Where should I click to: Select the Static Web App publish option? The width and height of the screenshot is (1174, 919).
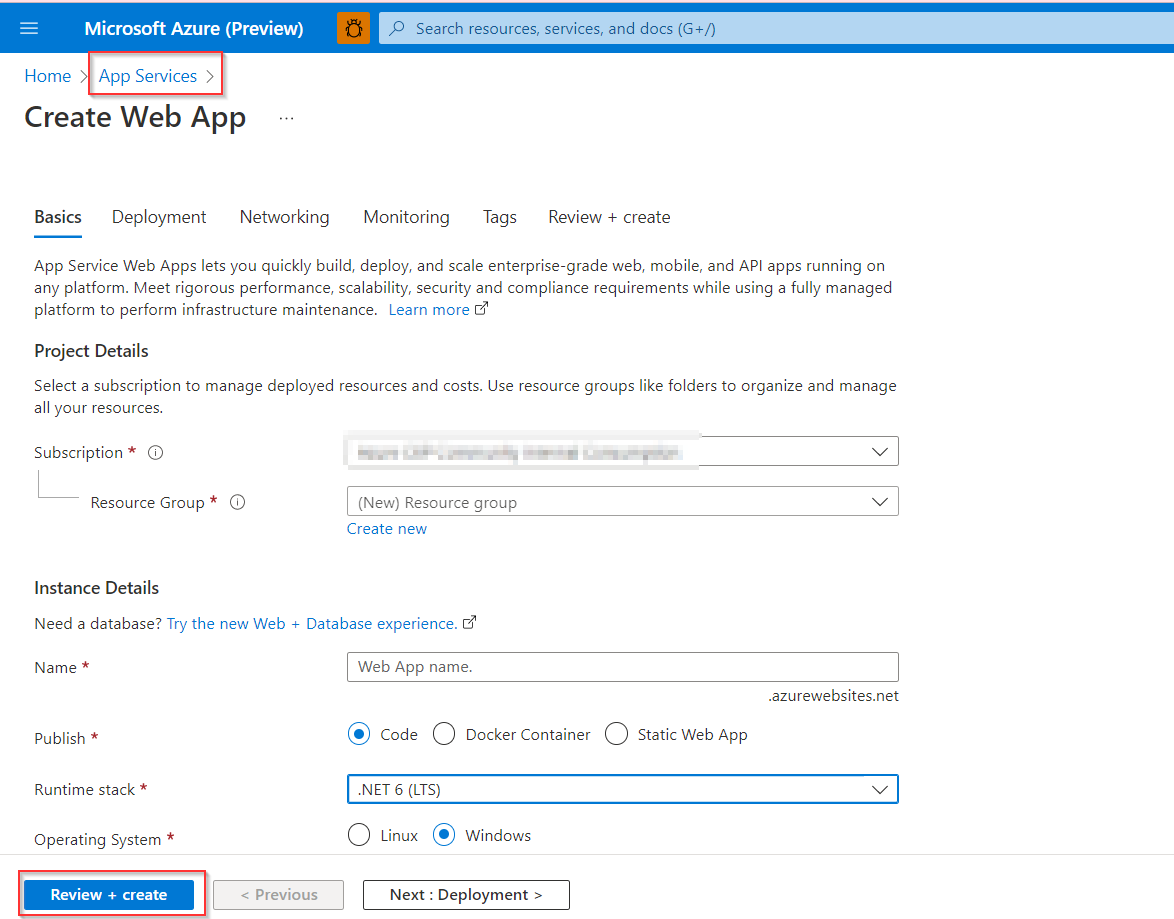(x=616, y=734)
